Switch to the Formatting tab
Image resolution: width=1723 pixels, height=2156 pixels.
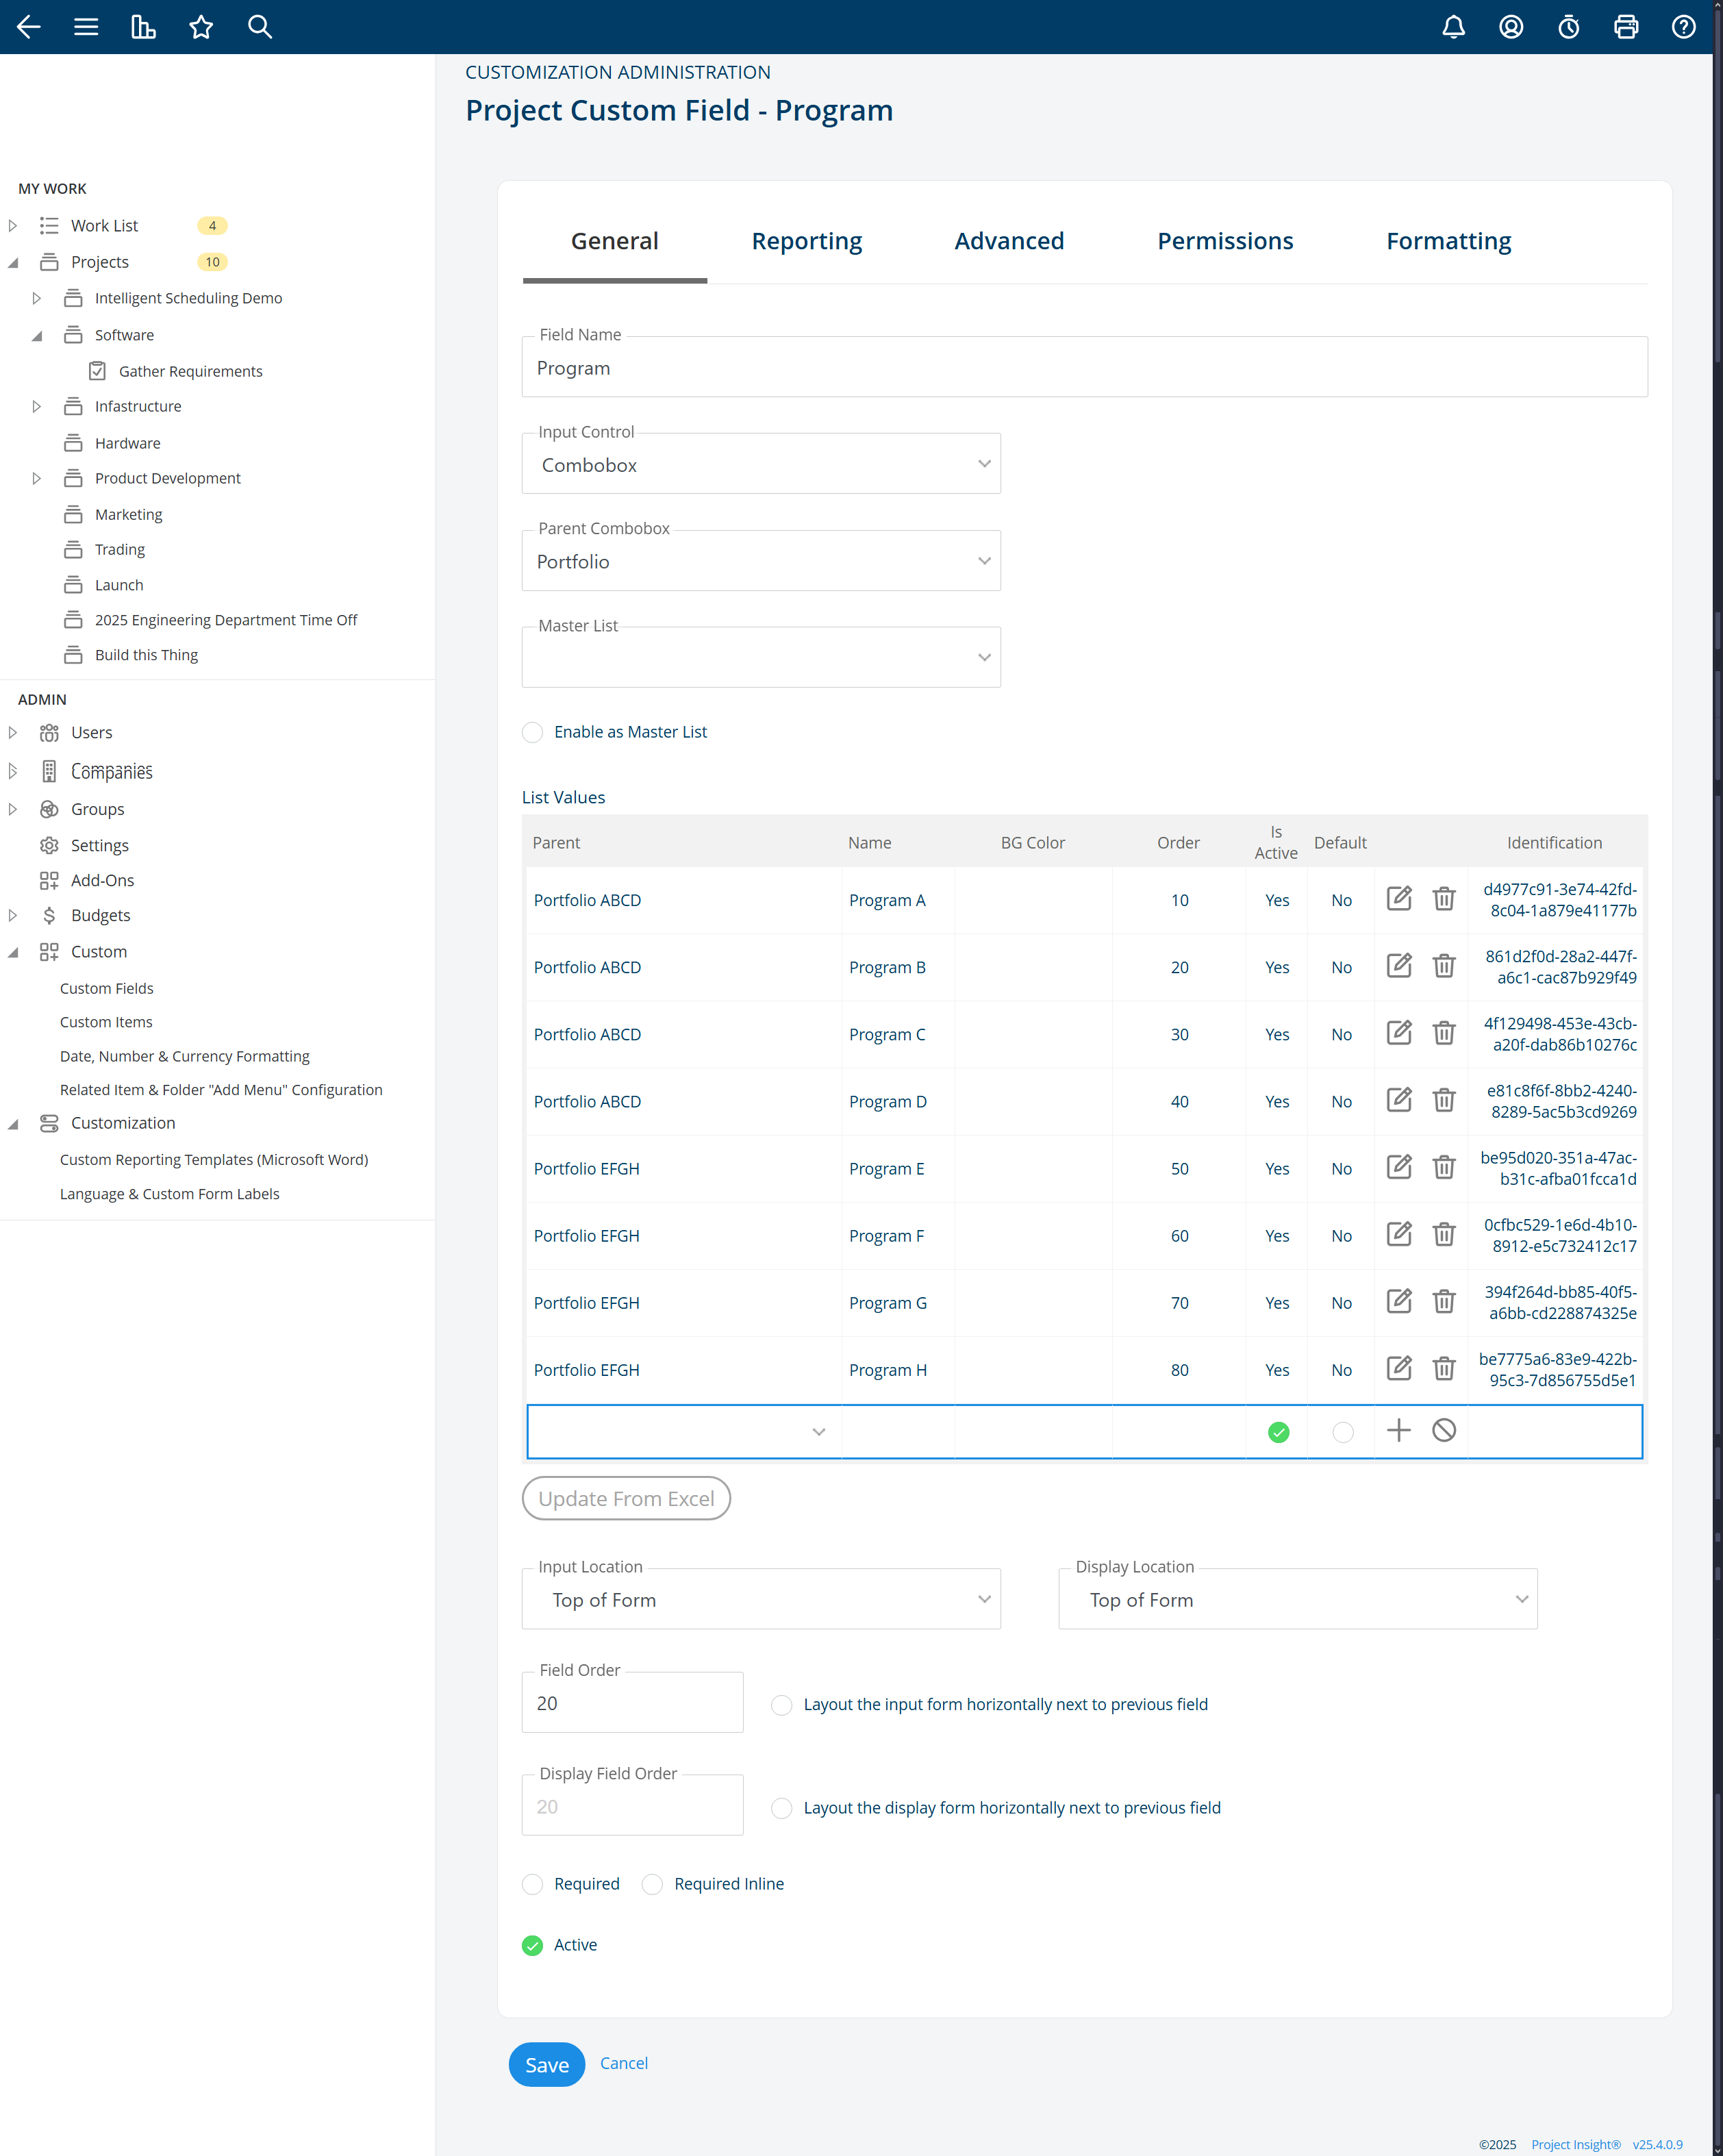[1448, 241]
